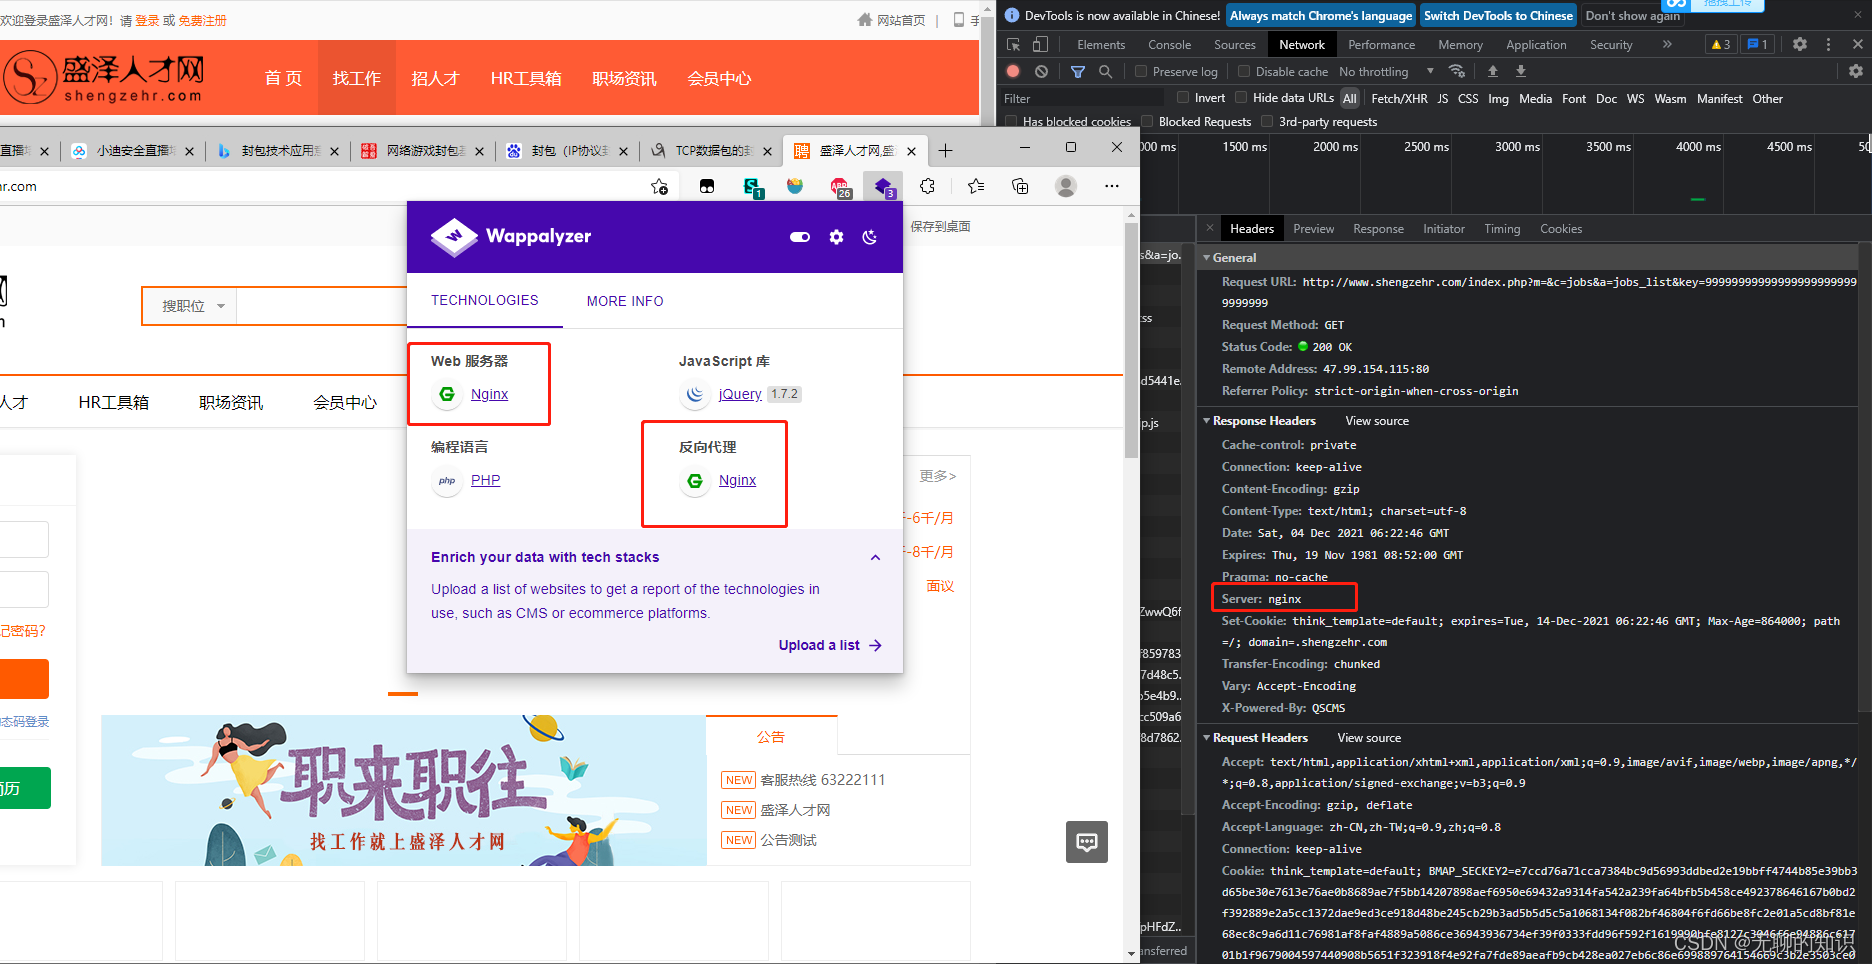This screenshot has width=1872, height=964.
Task: Open network conditions wifi icon
Action: [x=1457, y=71]
